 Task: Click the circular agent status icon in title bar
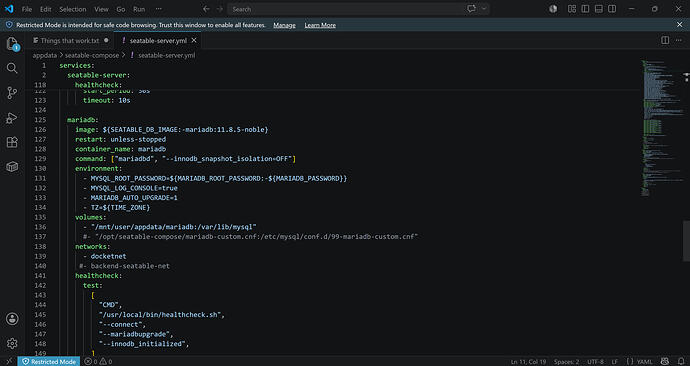[553, 9]
